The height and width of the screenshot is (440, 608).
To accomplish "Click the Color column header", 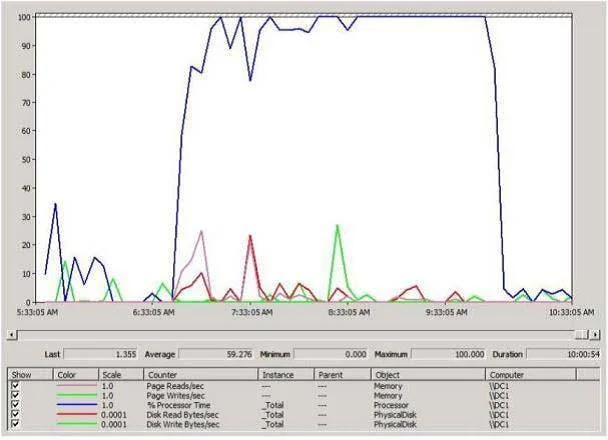I will [76, 374].
